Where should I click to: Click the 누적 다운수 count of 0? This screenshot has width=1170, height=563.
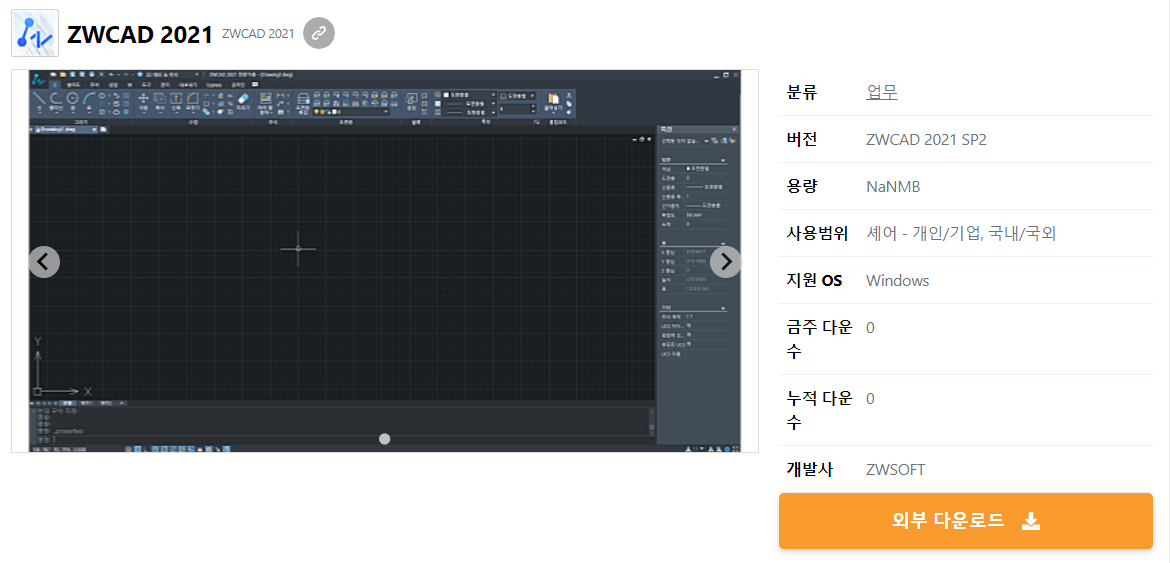coord(870,398)
